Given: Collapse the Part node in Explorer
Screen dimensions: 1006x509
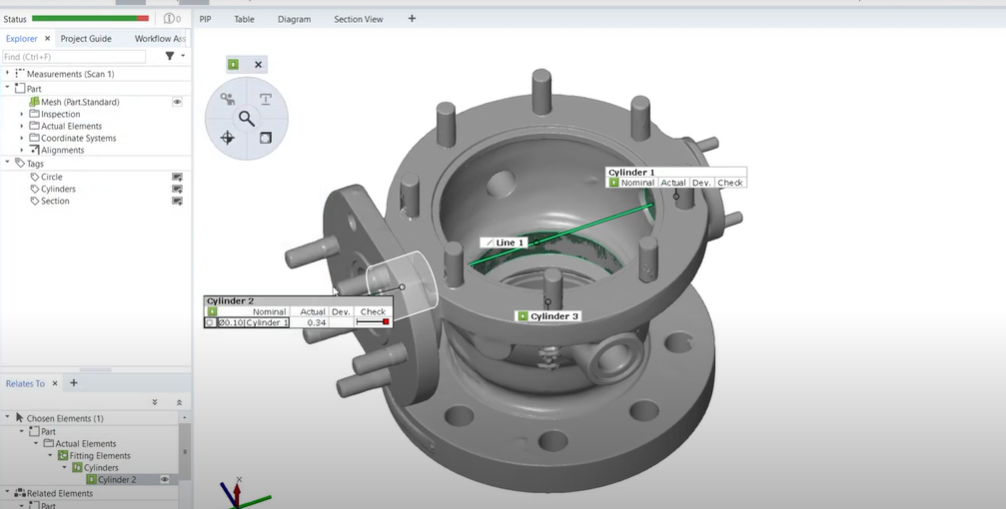Looking at the screenshot, I should click(8, 87).
